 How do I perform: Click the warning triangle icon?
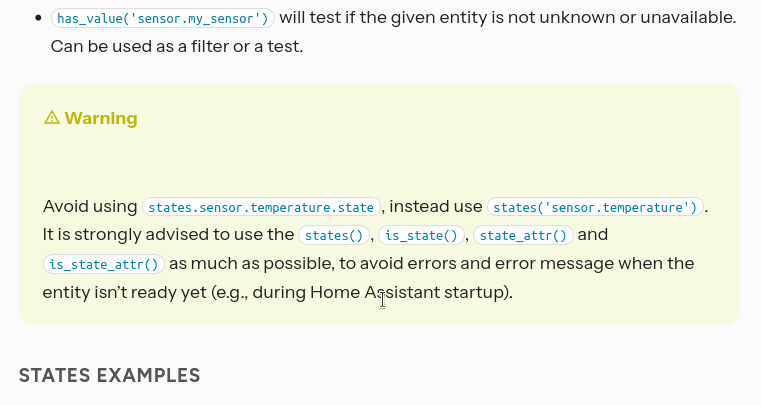(x=52, y=118)
